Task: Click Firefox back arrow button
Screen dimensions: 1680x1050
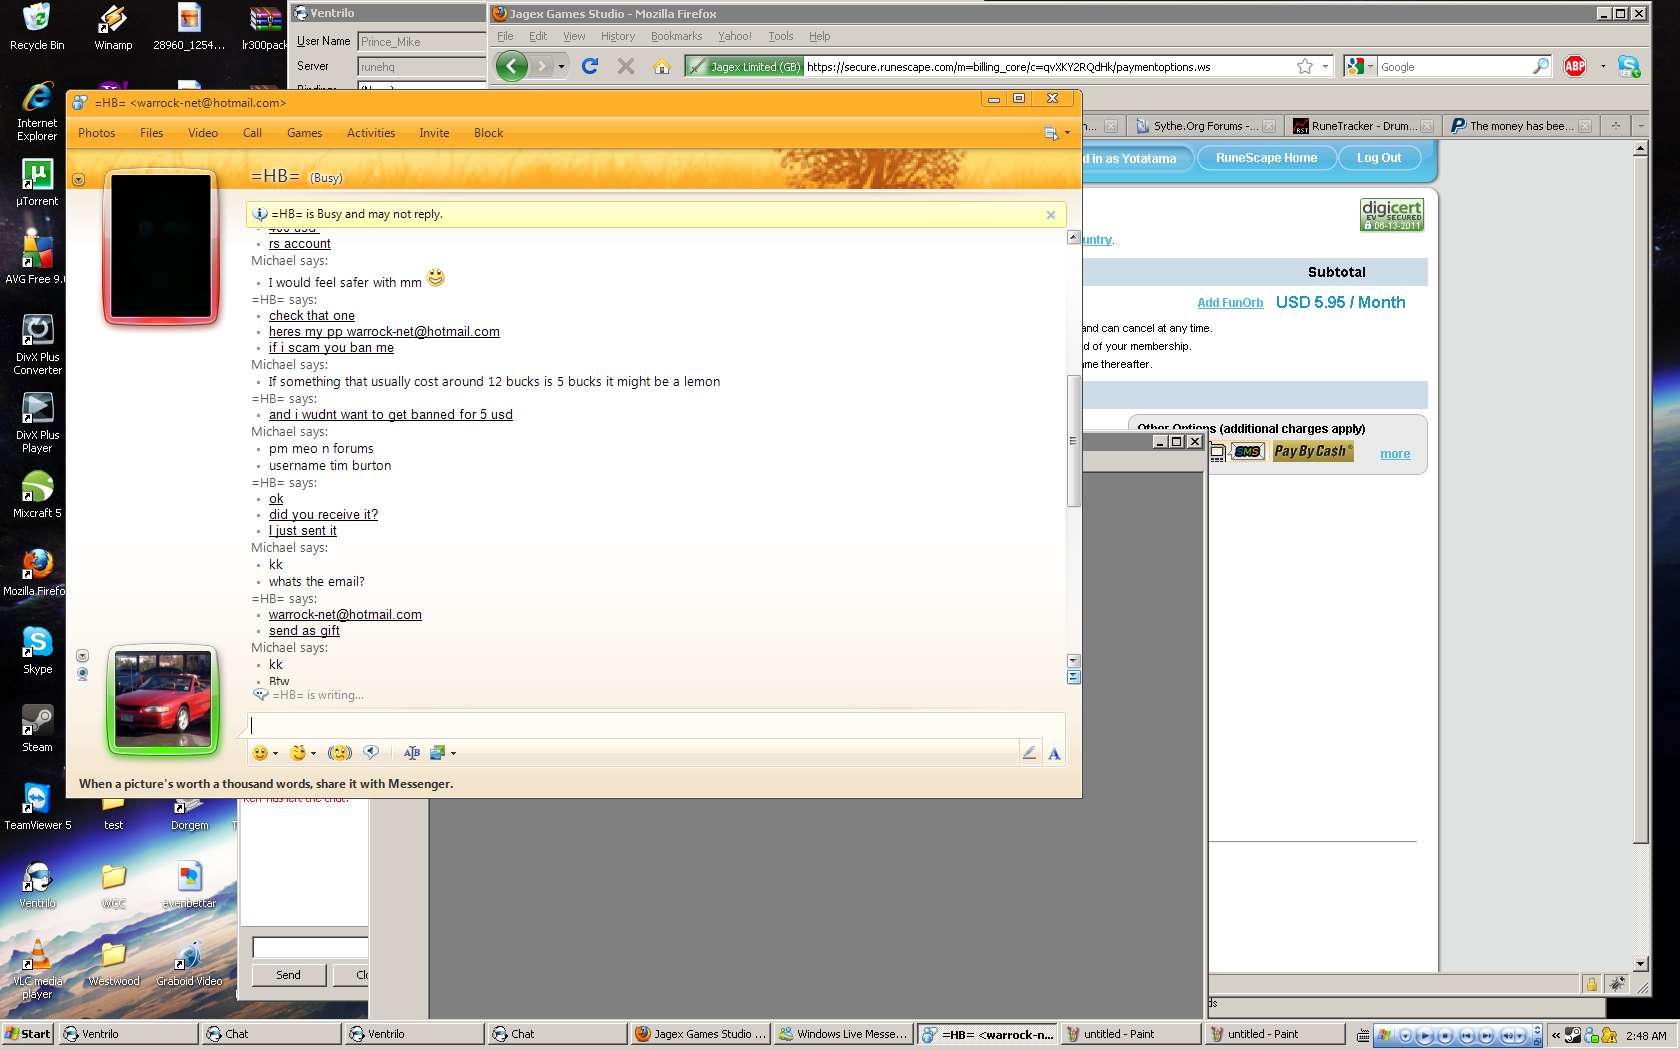Action: coord(512,67)
